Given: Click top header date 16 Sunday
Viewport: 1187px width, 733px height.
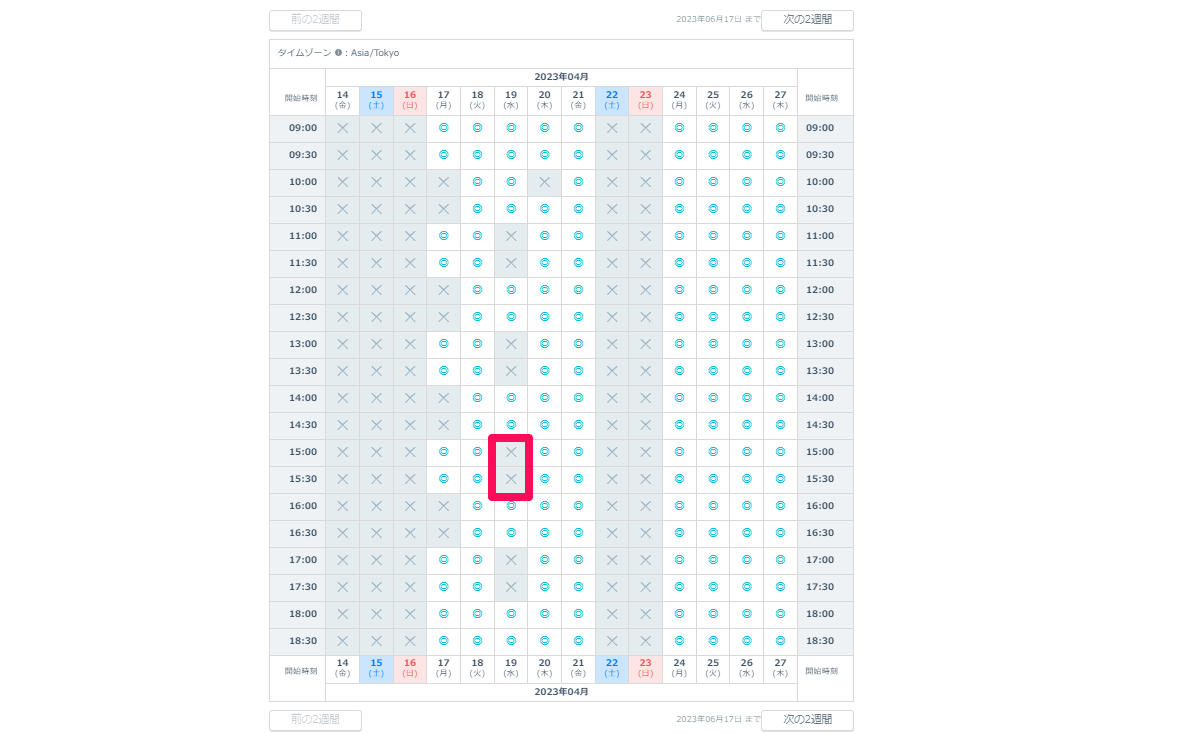Looking at the screenshot, I should coord(410,100).
